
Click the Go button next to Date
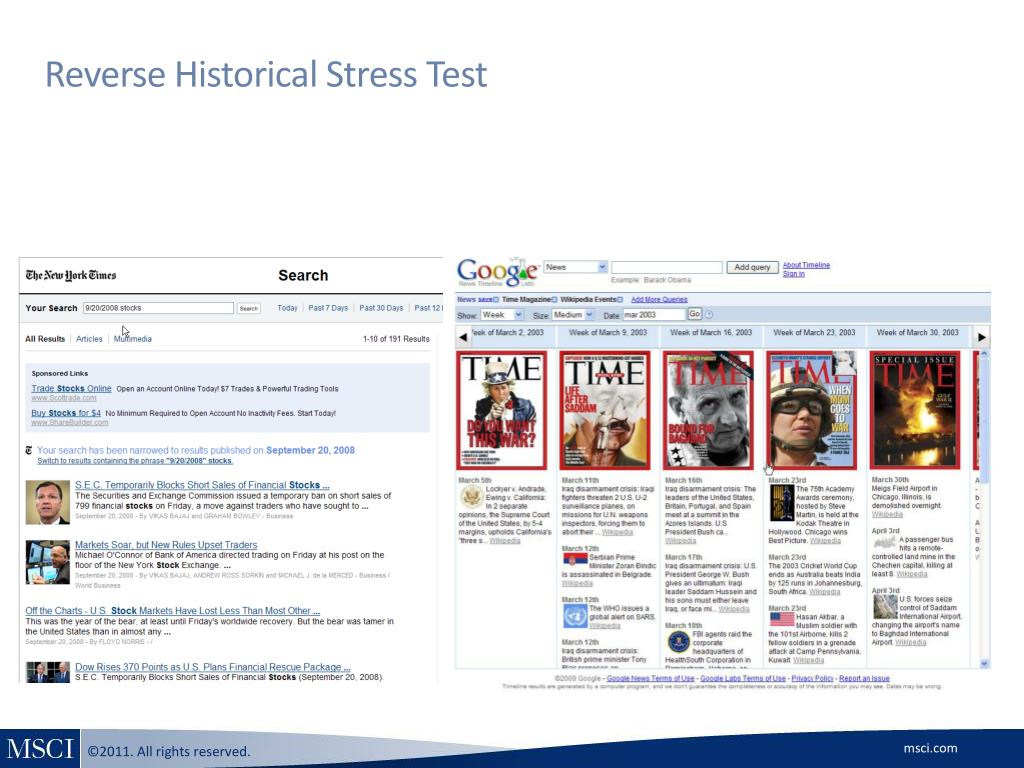694,314
